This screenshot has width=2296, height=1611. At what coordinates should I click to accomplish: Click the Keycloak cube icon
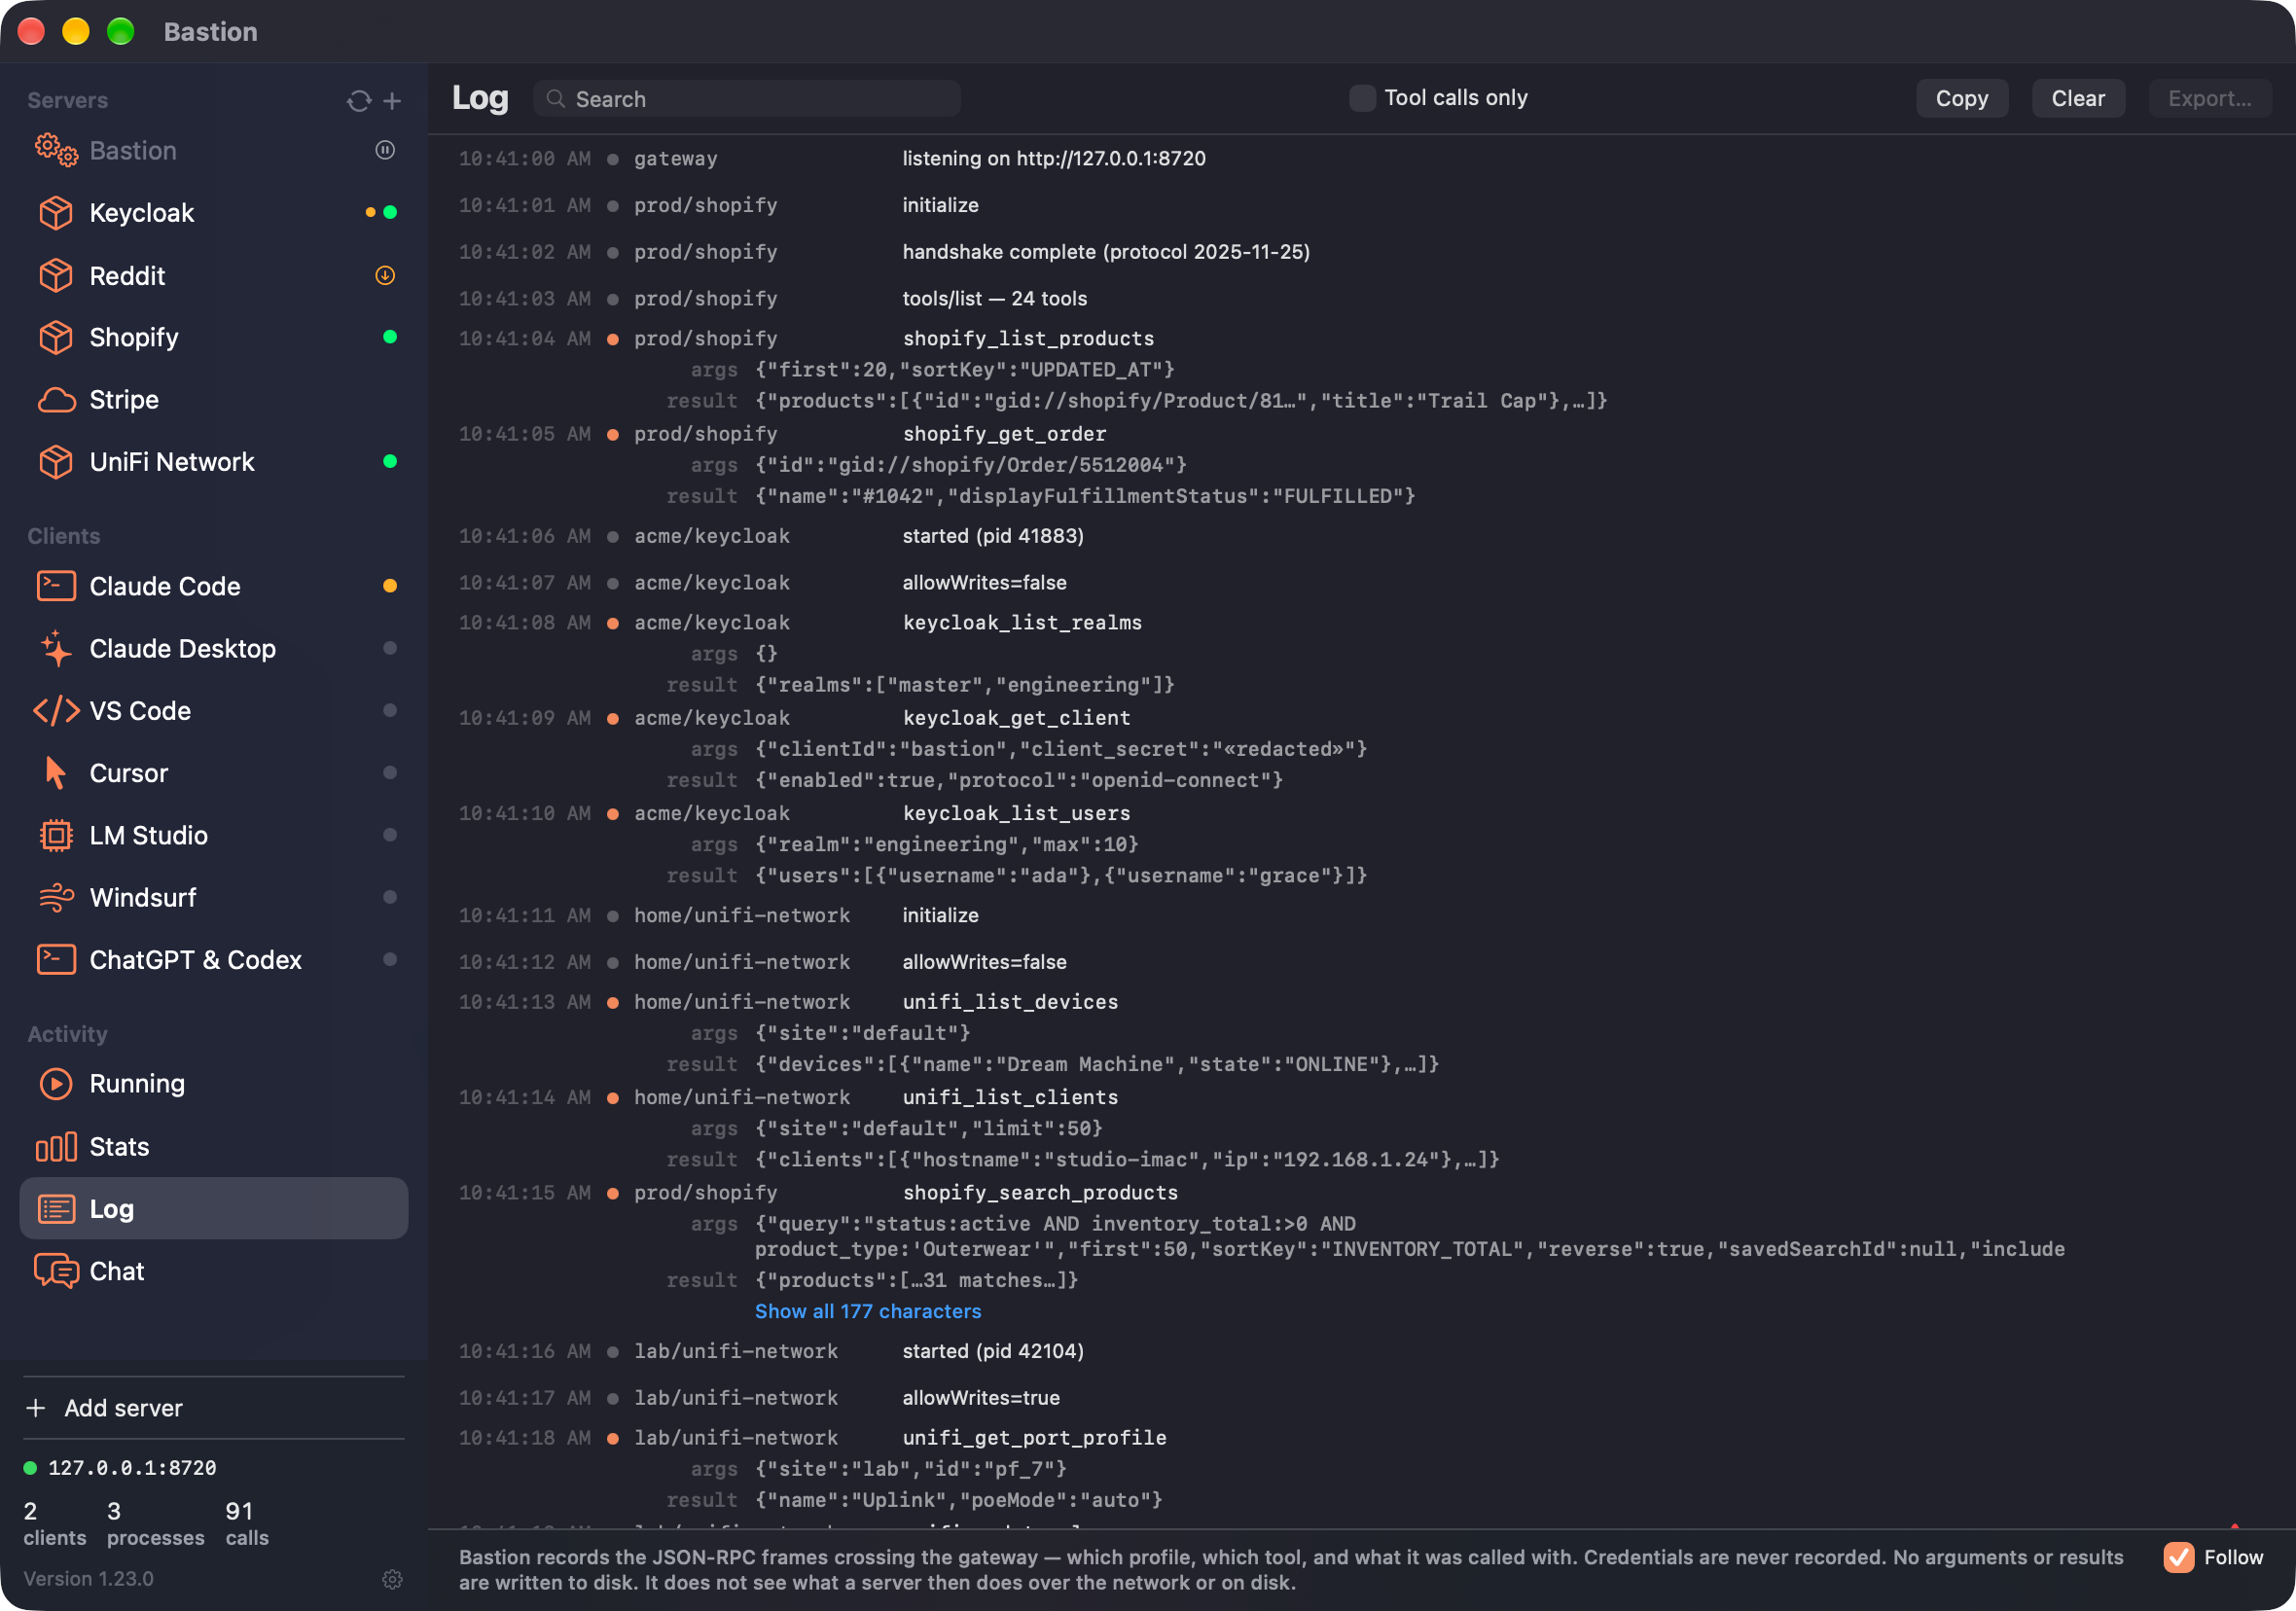[56, 213]
